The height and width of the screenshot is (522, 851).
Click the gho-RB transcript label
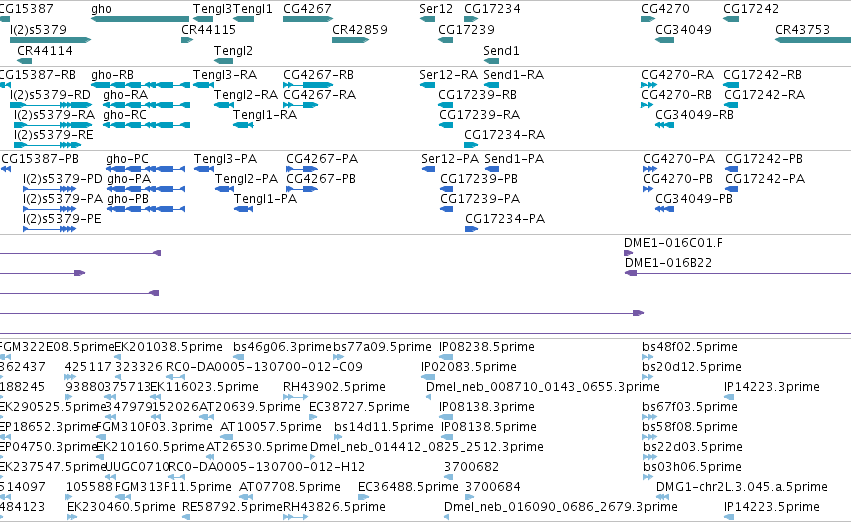tap(112, 74)
